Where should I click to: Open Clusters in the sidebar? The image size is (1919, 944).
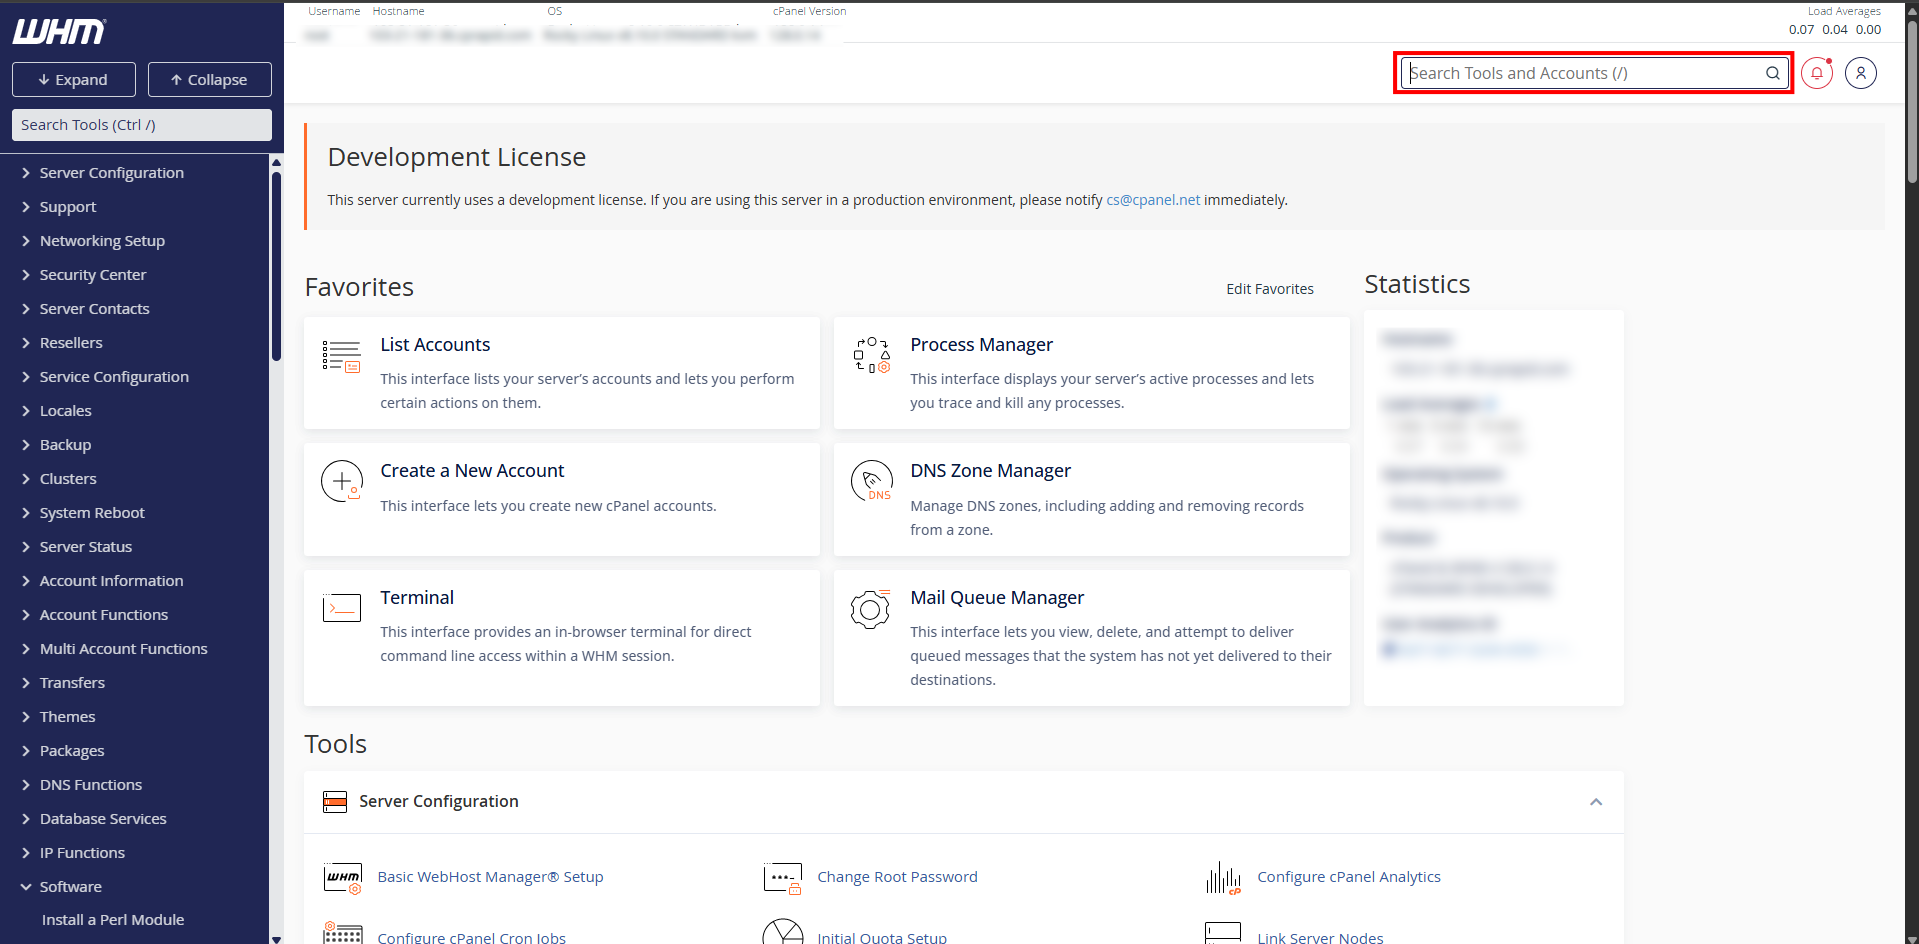[x=68, y=479]
